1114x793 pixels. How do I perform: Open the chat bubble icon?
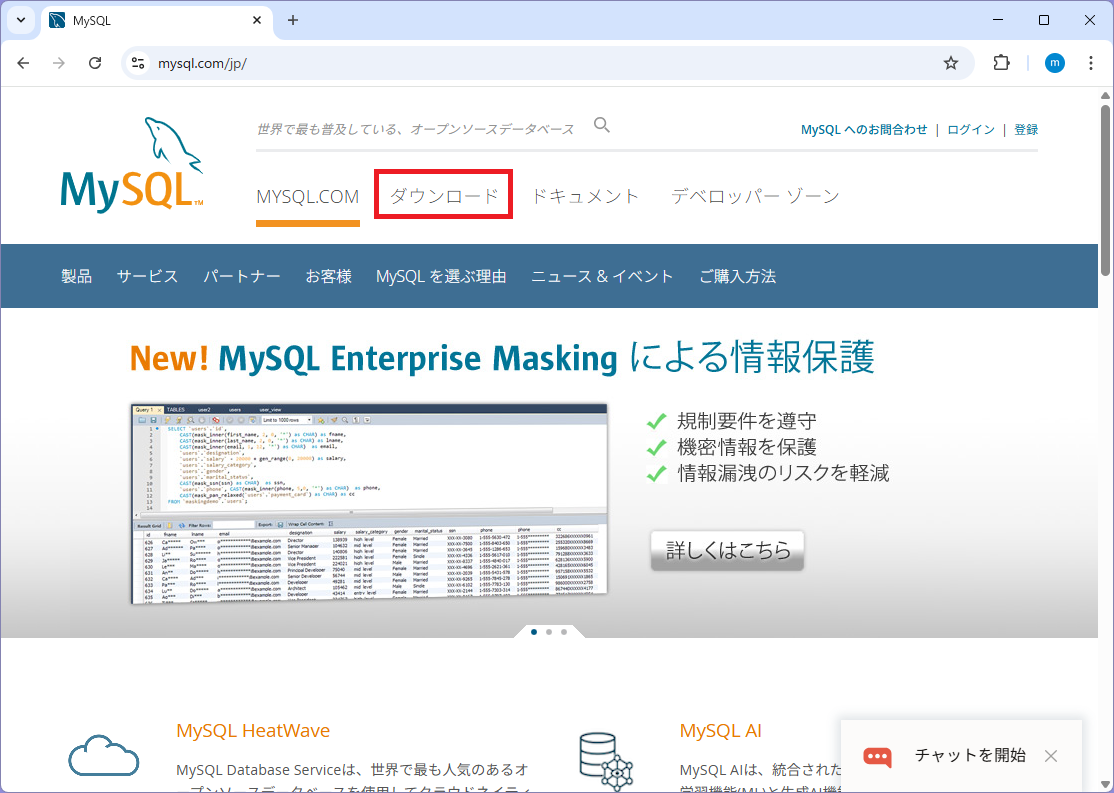coord(877,757)
